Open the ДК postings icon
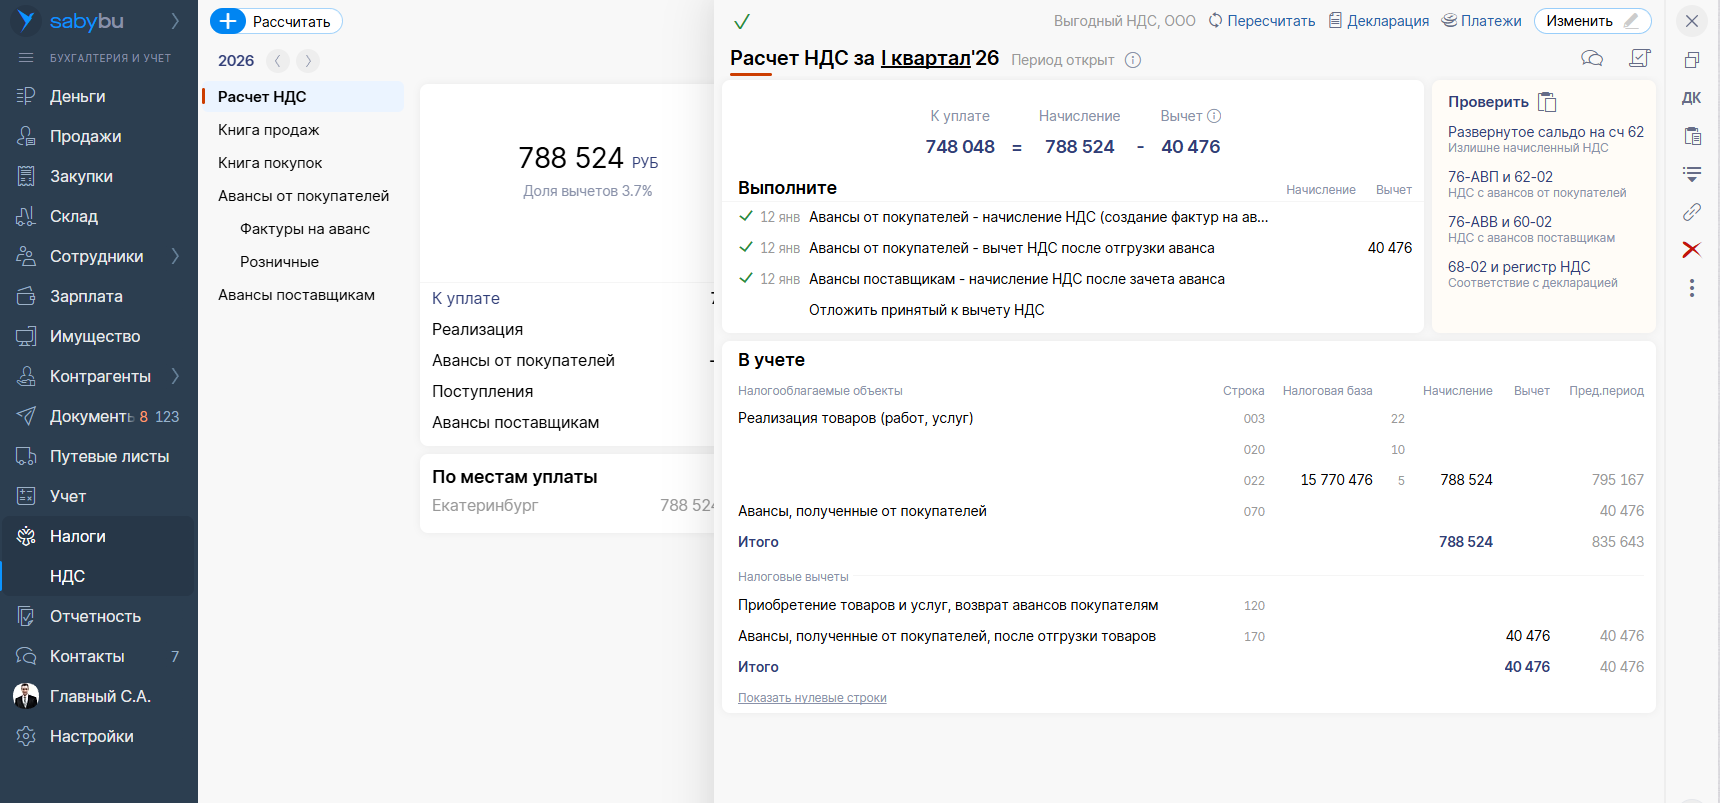 coord(1691,98)
